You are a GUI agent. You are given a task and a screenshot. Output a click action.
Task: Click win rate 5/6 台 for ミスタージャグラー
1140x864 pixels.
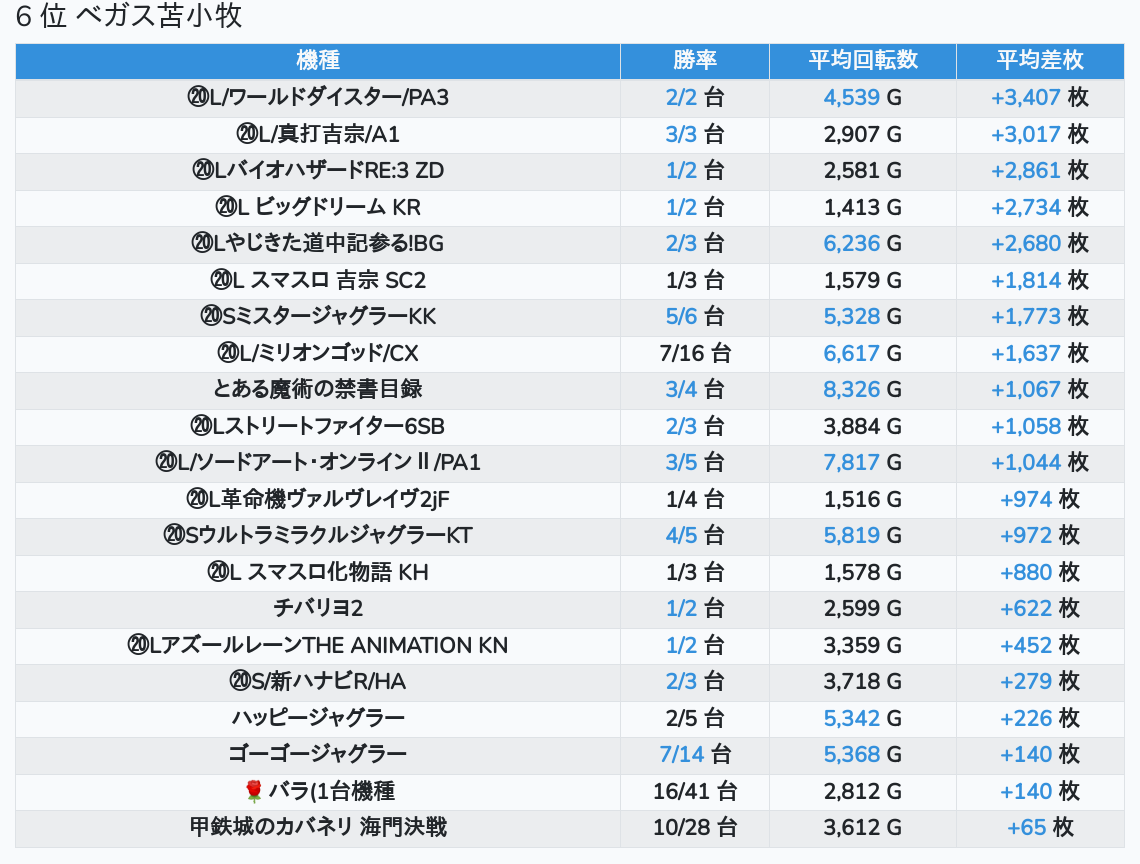[x=694, y=316]
